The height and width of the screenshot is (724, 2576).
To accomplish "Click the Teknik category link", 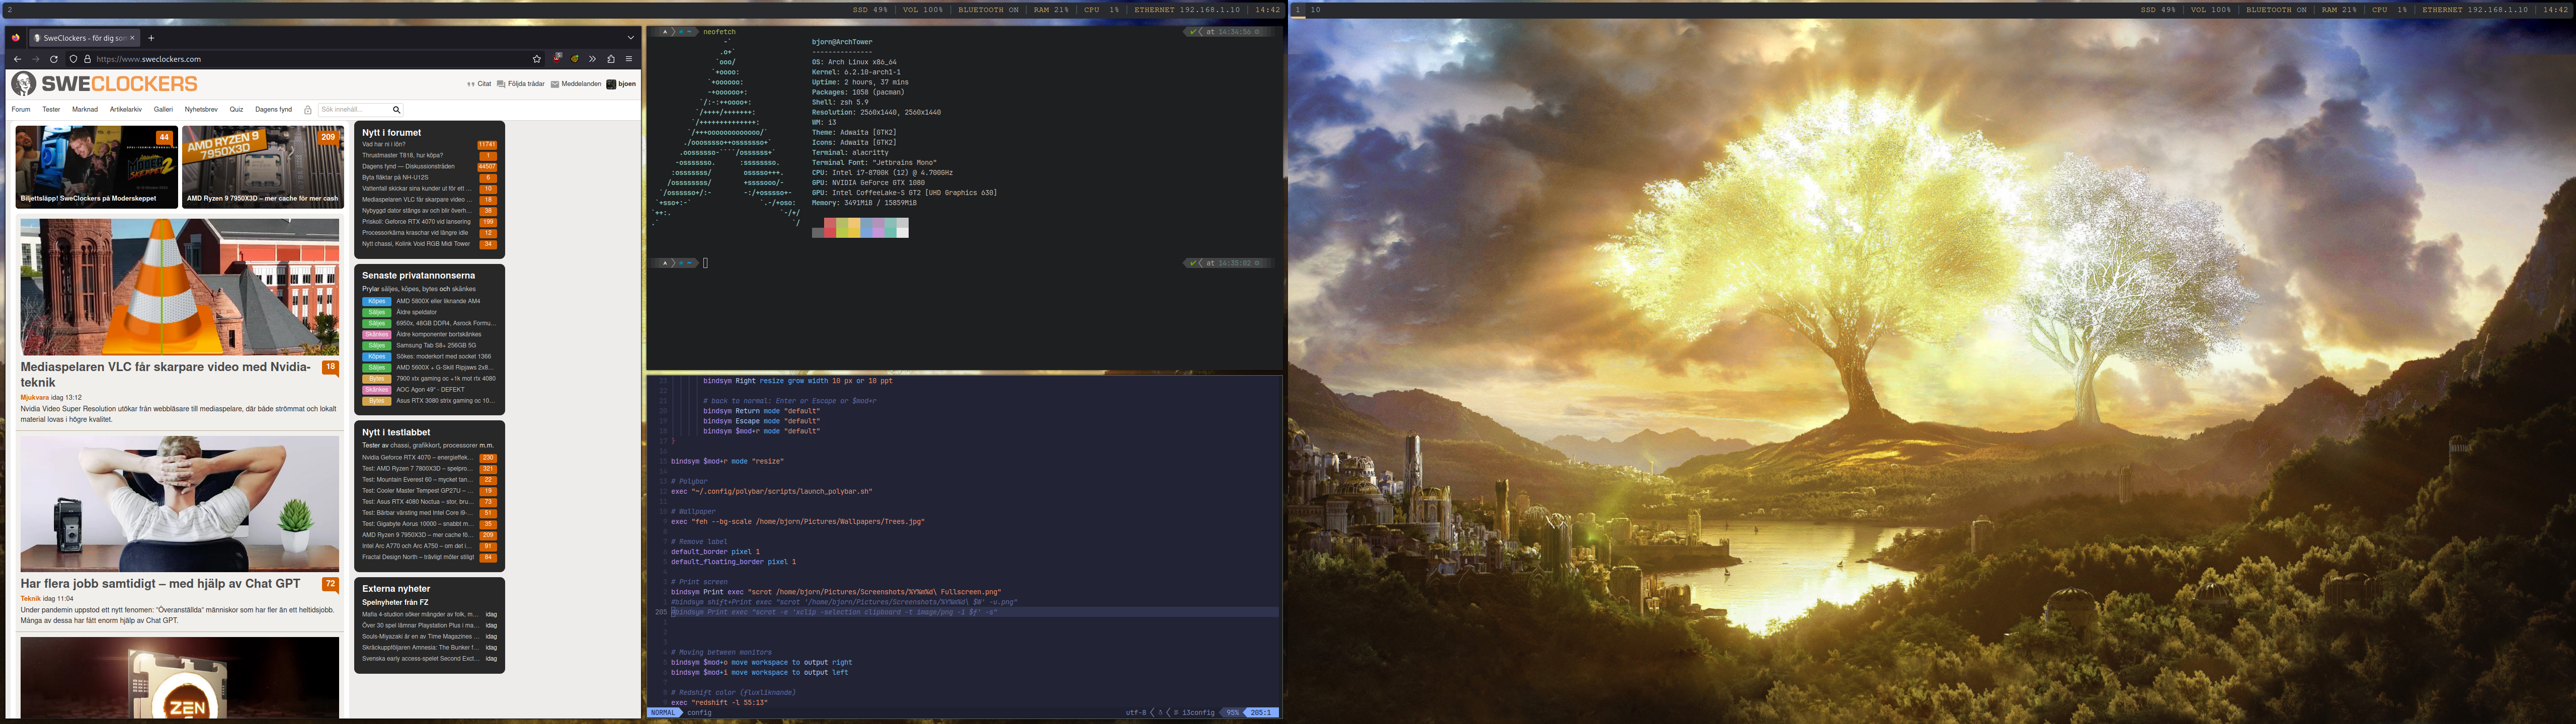I will [x=30, y=599].
